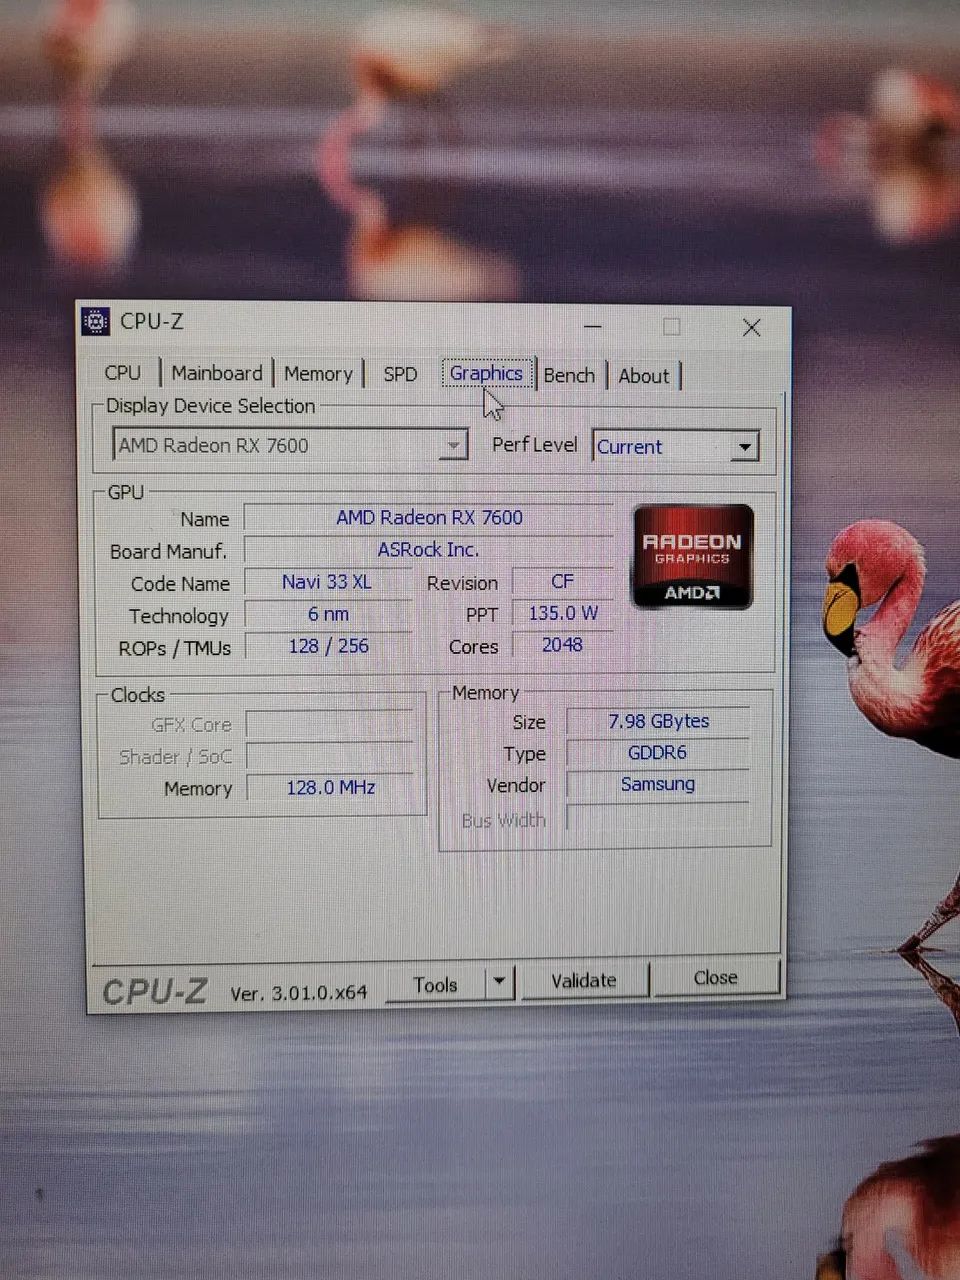Click the 7.98 GBytes memory size value
Screen dimensions: 960x1280
[x=658, y=721]
